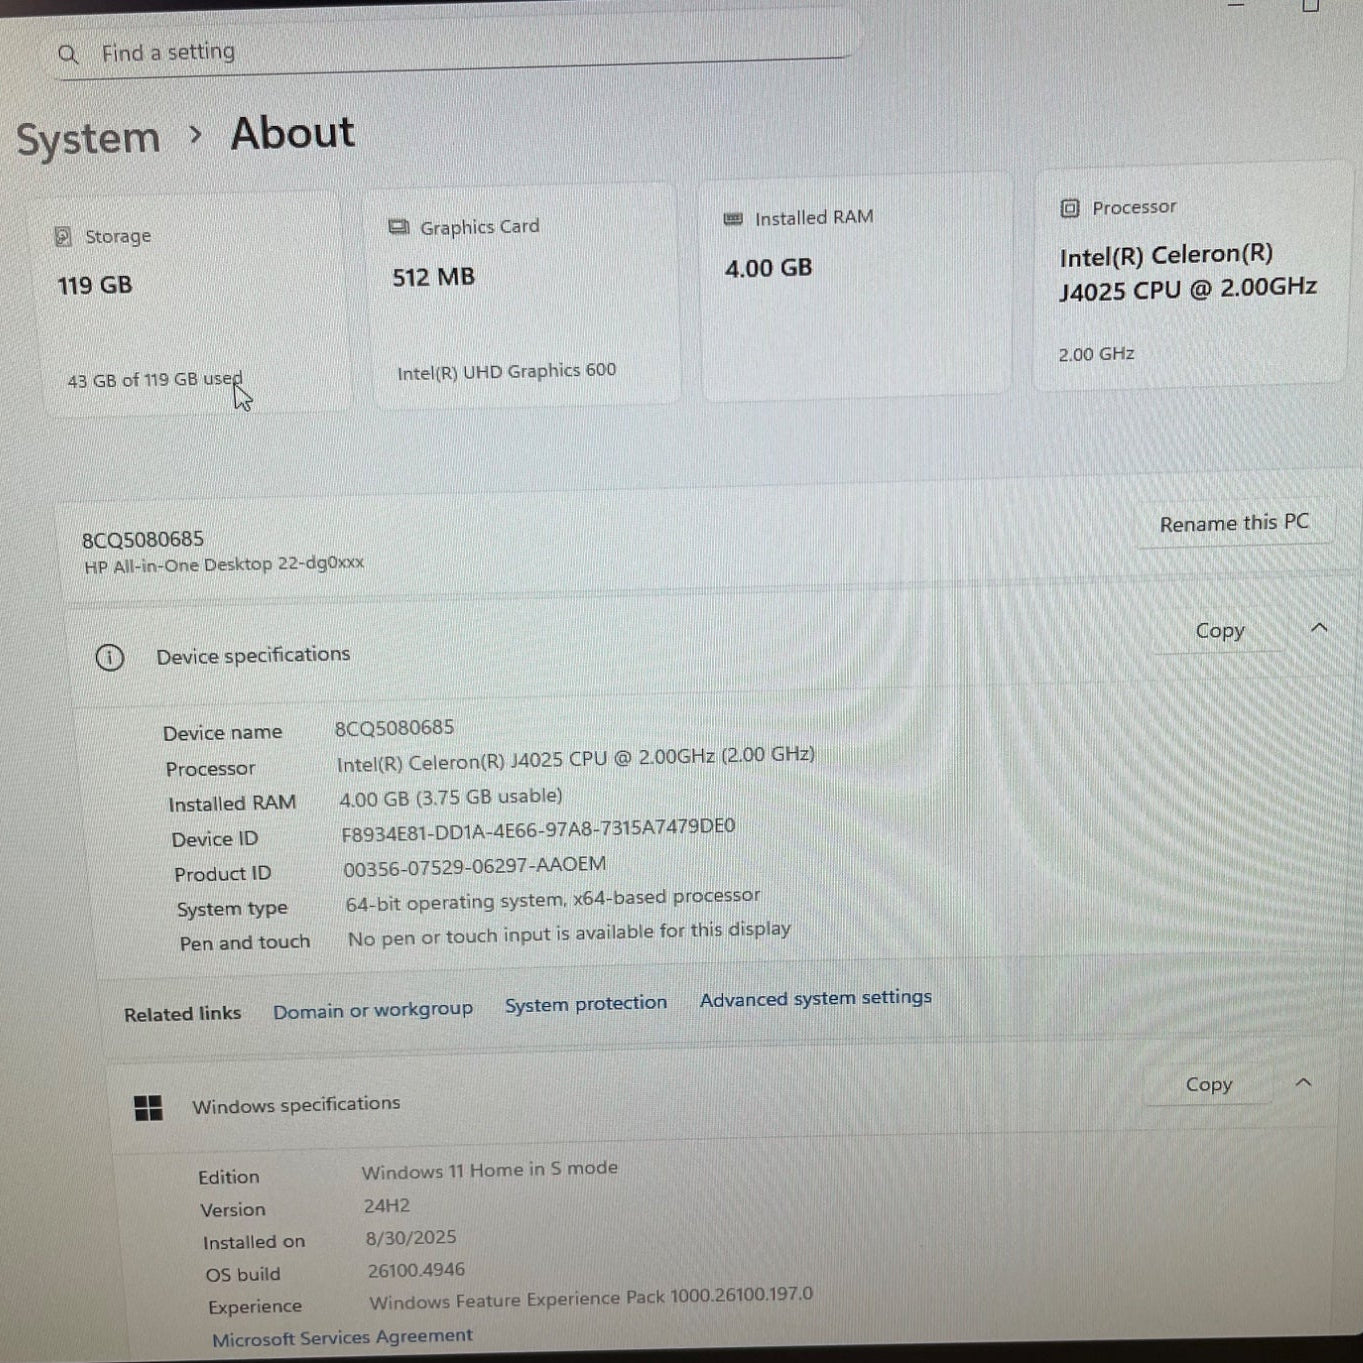The height and width of the screenshot is (1363, 1363).
Task: Select the About page heading
Action: (x=291, y=132)
